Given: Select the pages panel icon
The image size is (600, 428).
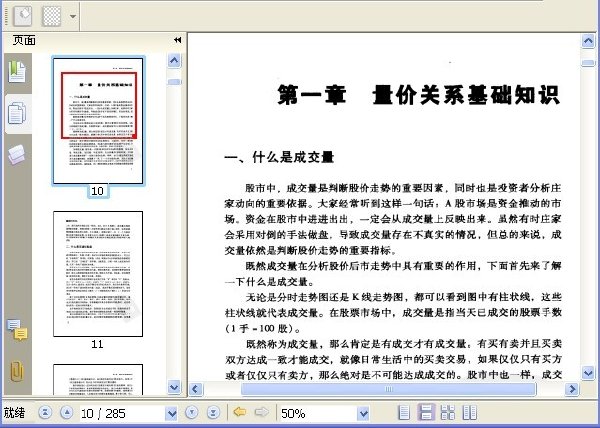Looking at the screenshot, I should 17,114.
